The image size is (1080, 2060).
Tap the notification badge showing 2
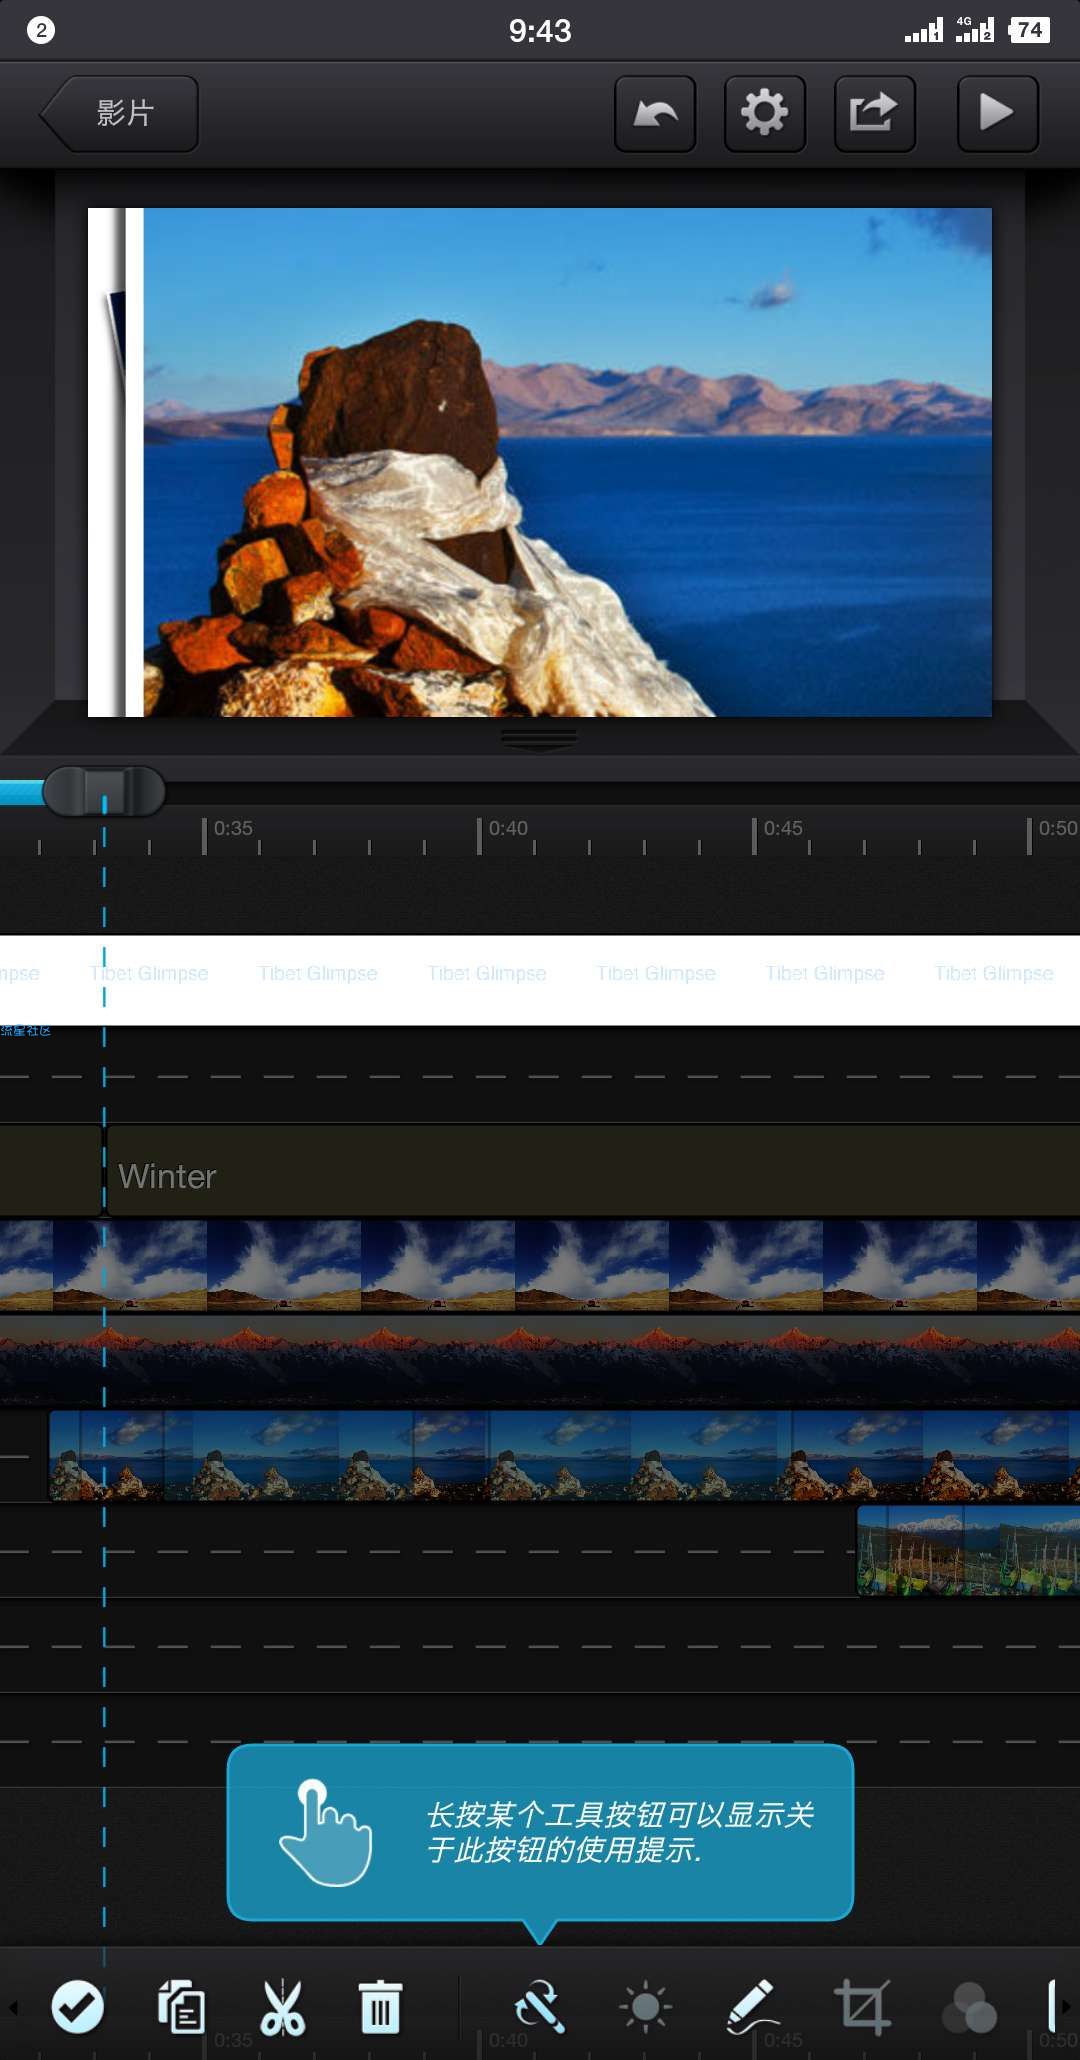pyautogui.click(x=41, y=30)
